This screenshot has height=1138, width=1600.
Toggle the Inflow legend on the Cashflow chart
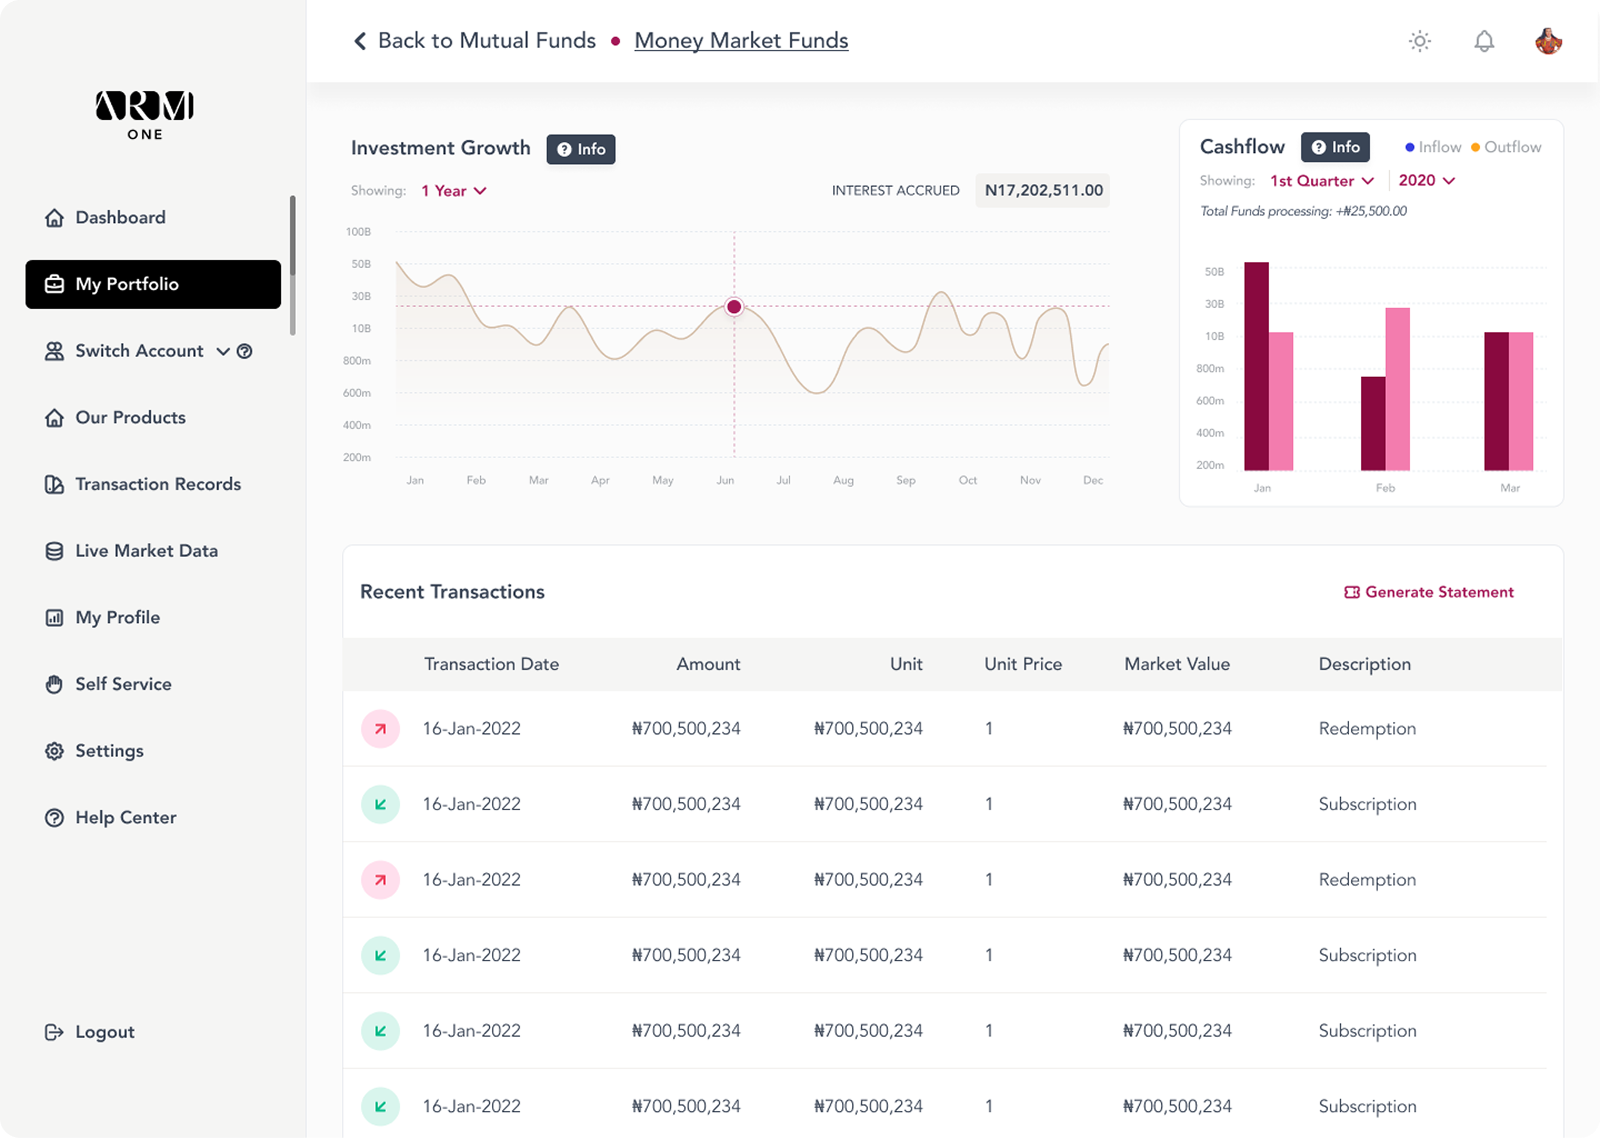tap(1432, 146)
